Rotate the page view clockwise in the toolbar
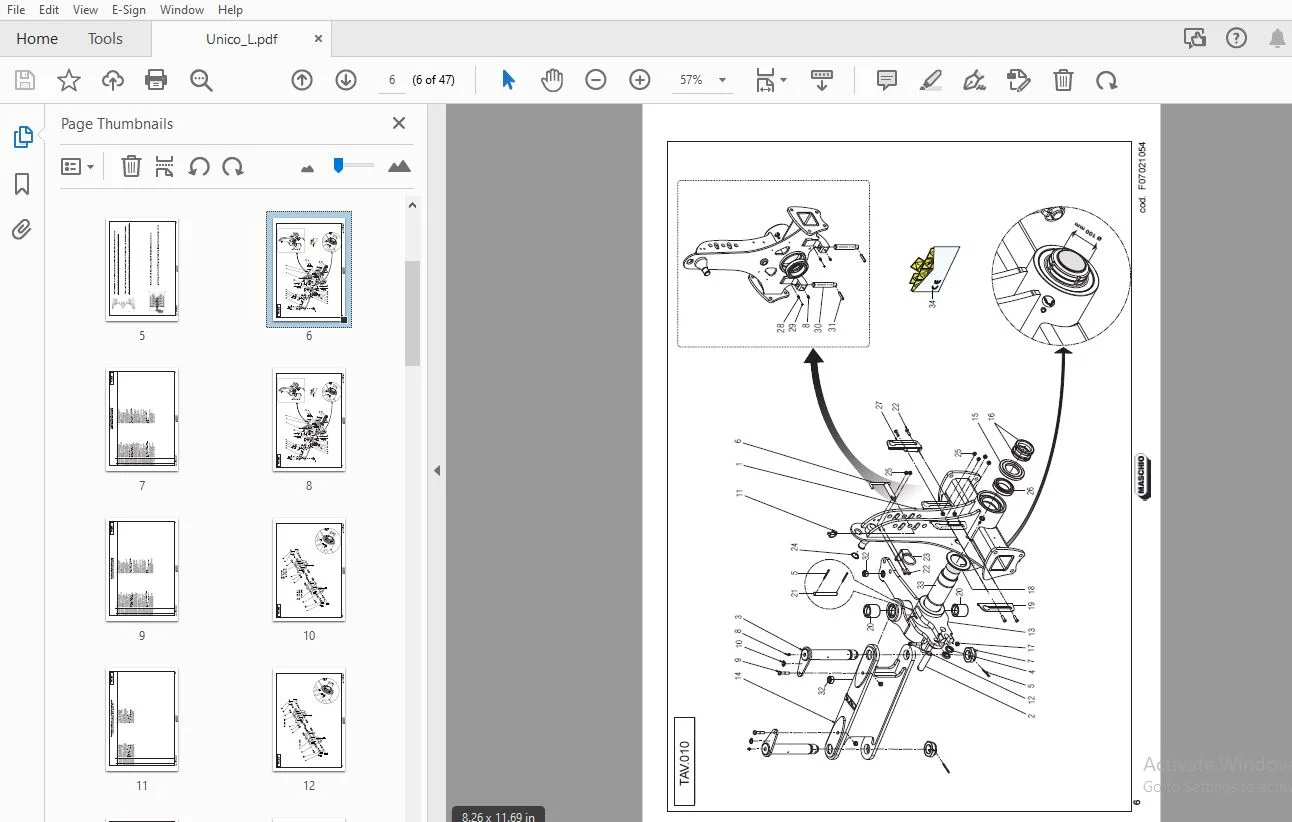1292x822 pixels. point(1106,80)
